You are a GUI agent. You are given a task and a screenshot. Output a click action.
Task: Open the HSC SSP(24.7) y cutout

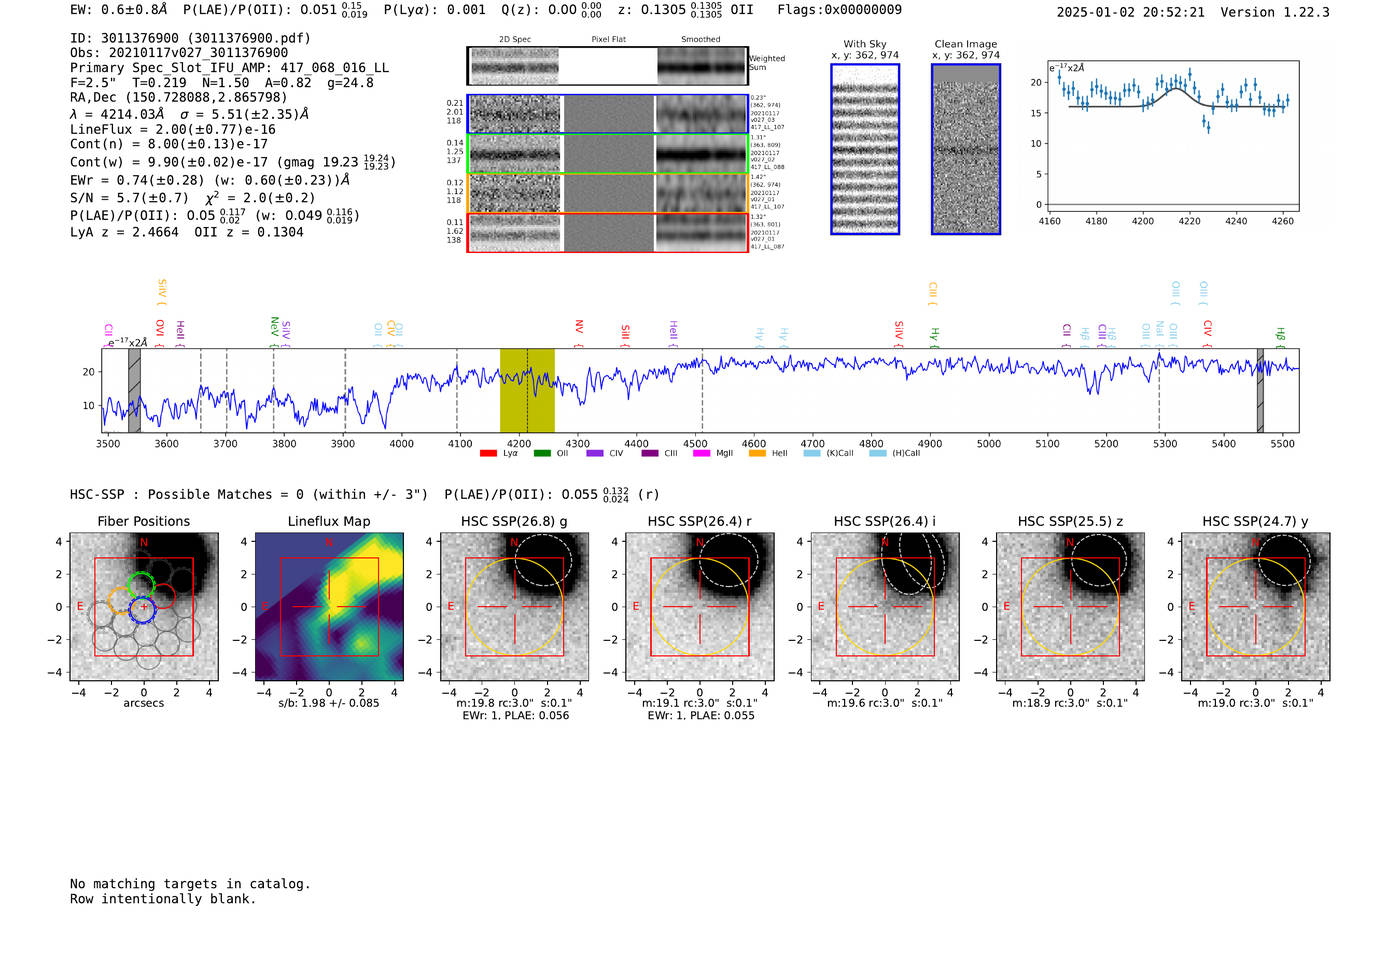1256,607
